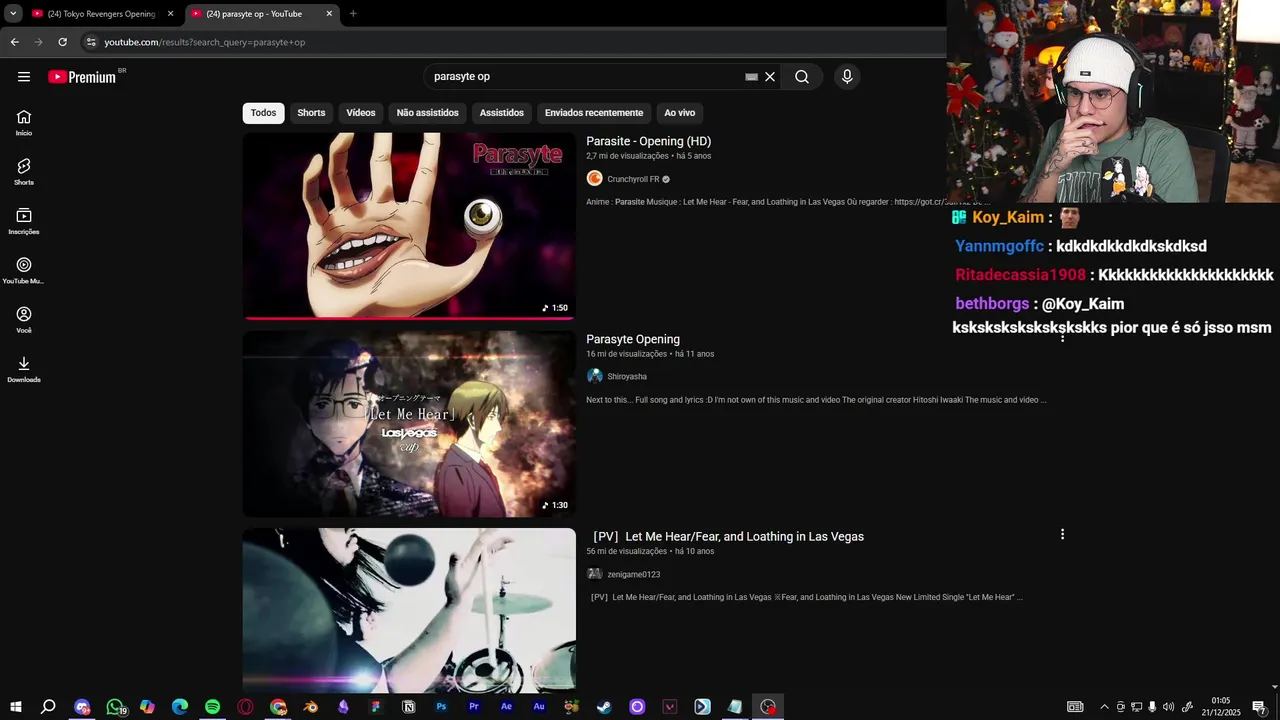
Task: Close the Tokyo Revengers Opening tab
Action: pyautogui.click(x=170, y=14)
